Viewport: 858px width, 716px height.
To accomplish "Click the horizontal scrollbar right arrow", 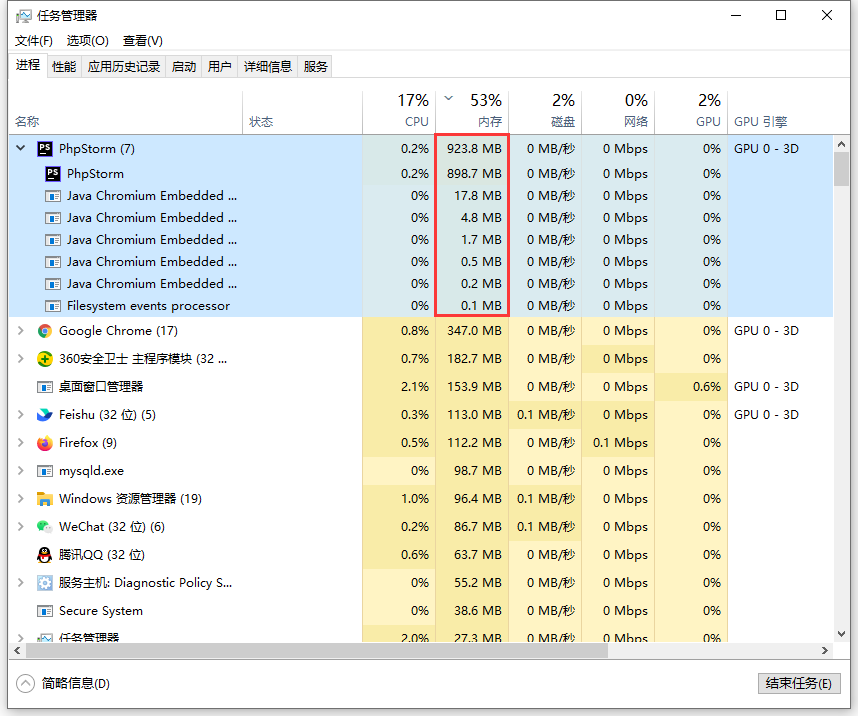I will click(x=825, y=650).
